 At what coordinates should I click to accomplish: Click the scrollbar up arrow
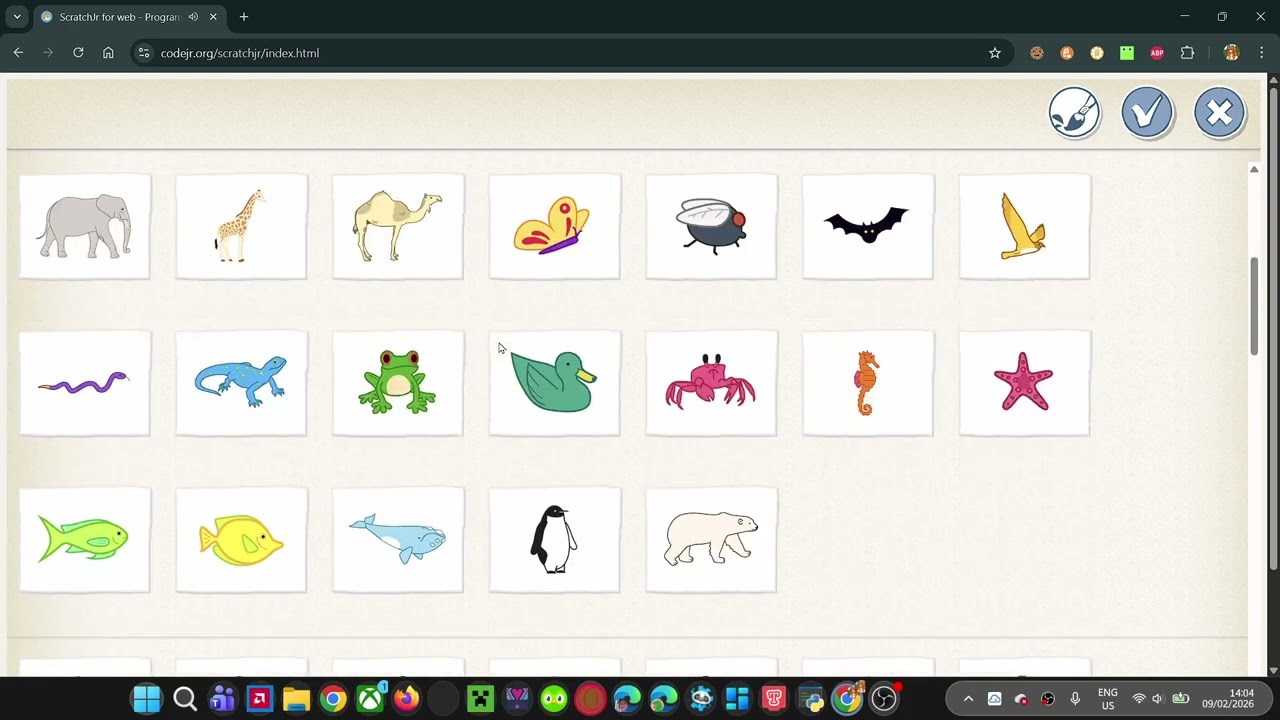point(1254,169)
